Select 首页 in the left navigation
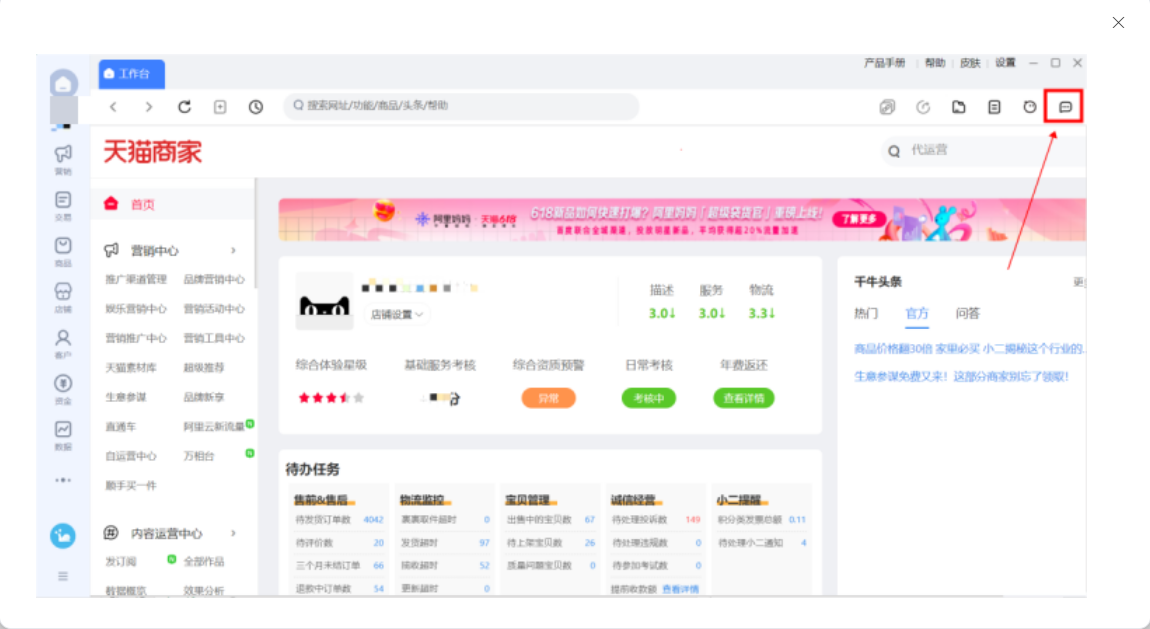Image resolution: width=1150 pixels, height=629 pixels. click(173, 205)
